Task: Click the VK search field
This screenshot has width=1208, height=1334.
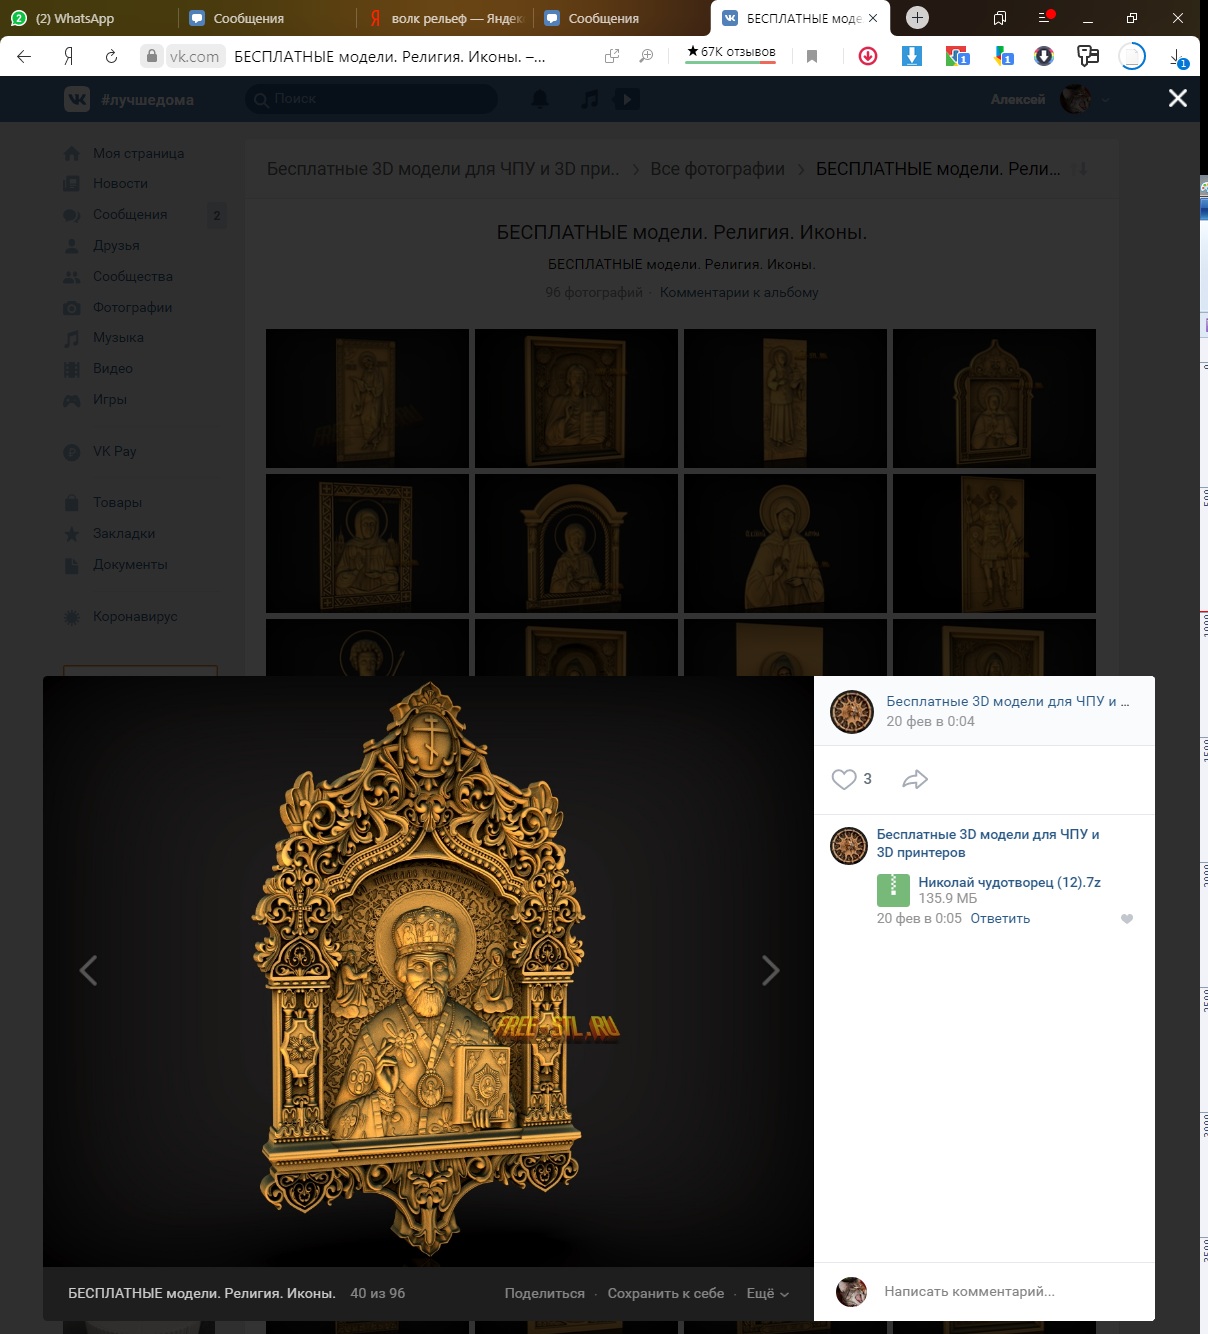Action: 371,99
